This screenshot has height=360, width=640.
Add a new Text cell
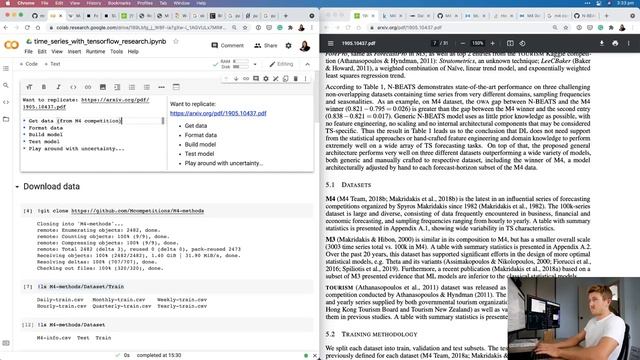tap(52, 64)
